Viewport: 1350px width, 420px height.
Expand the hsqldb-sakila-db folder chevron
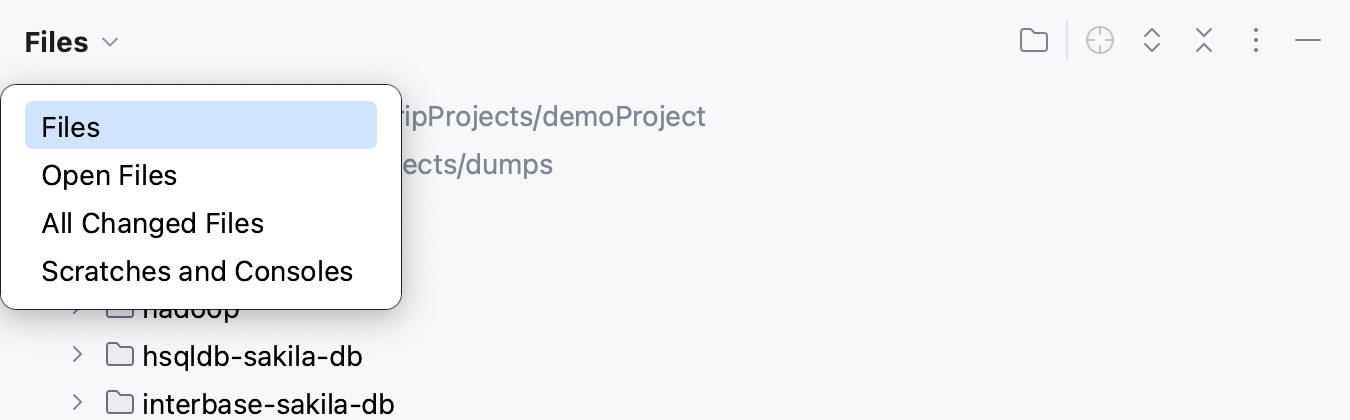tap(78, 356)
